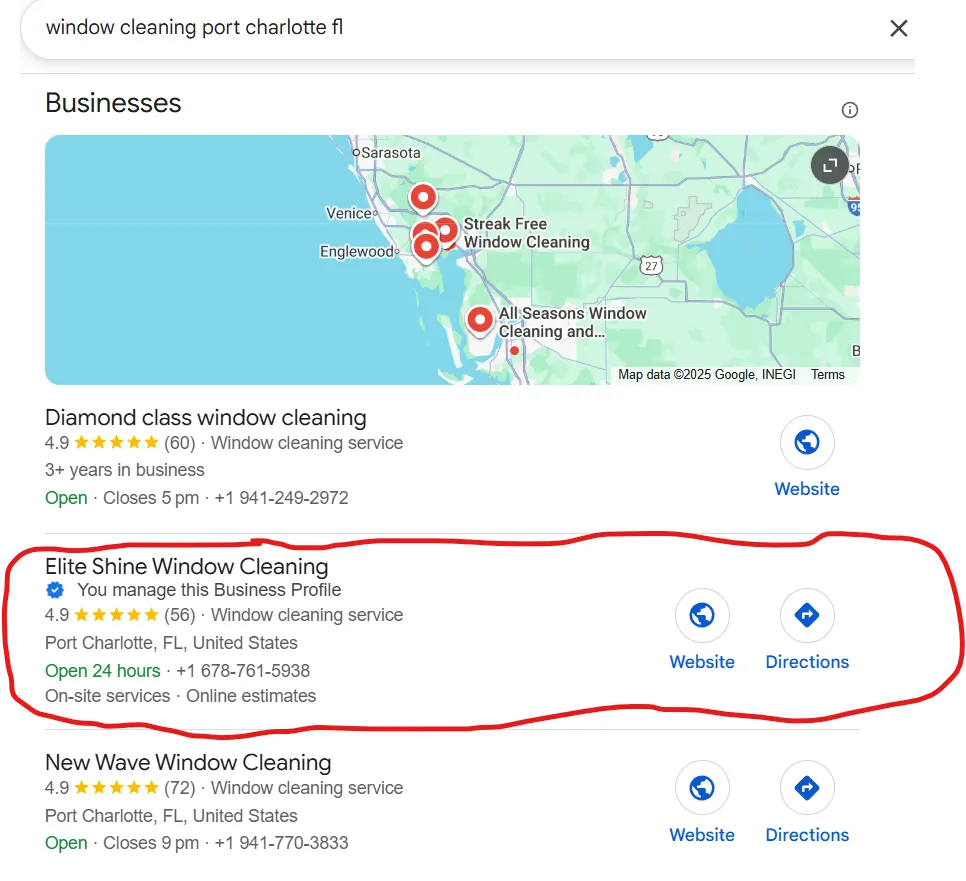This screenshot has width=966, height=881.
Task: Select the All Seasons Window Cleaning map pin
Action: pyautogui.click(x=480, y=320)
